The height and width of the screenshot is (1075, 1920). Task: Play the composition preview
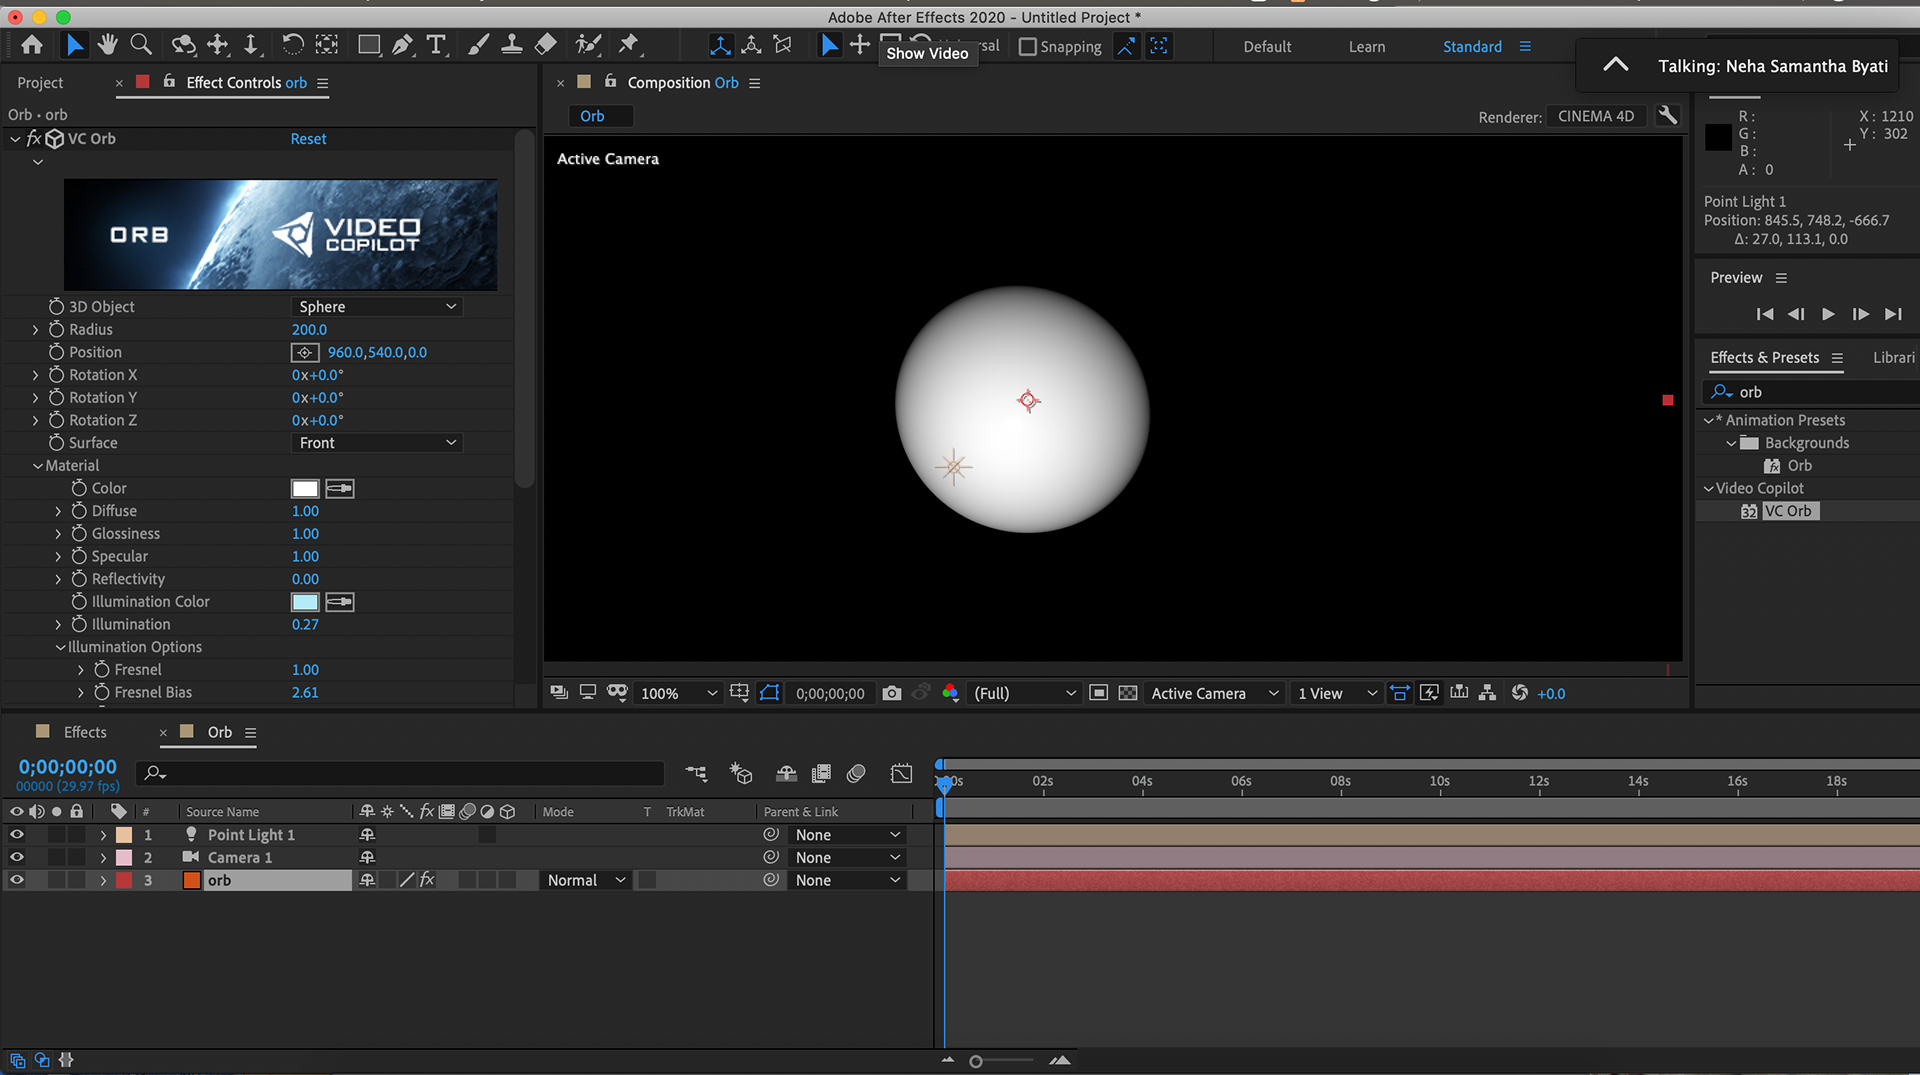coord(1828,314)
